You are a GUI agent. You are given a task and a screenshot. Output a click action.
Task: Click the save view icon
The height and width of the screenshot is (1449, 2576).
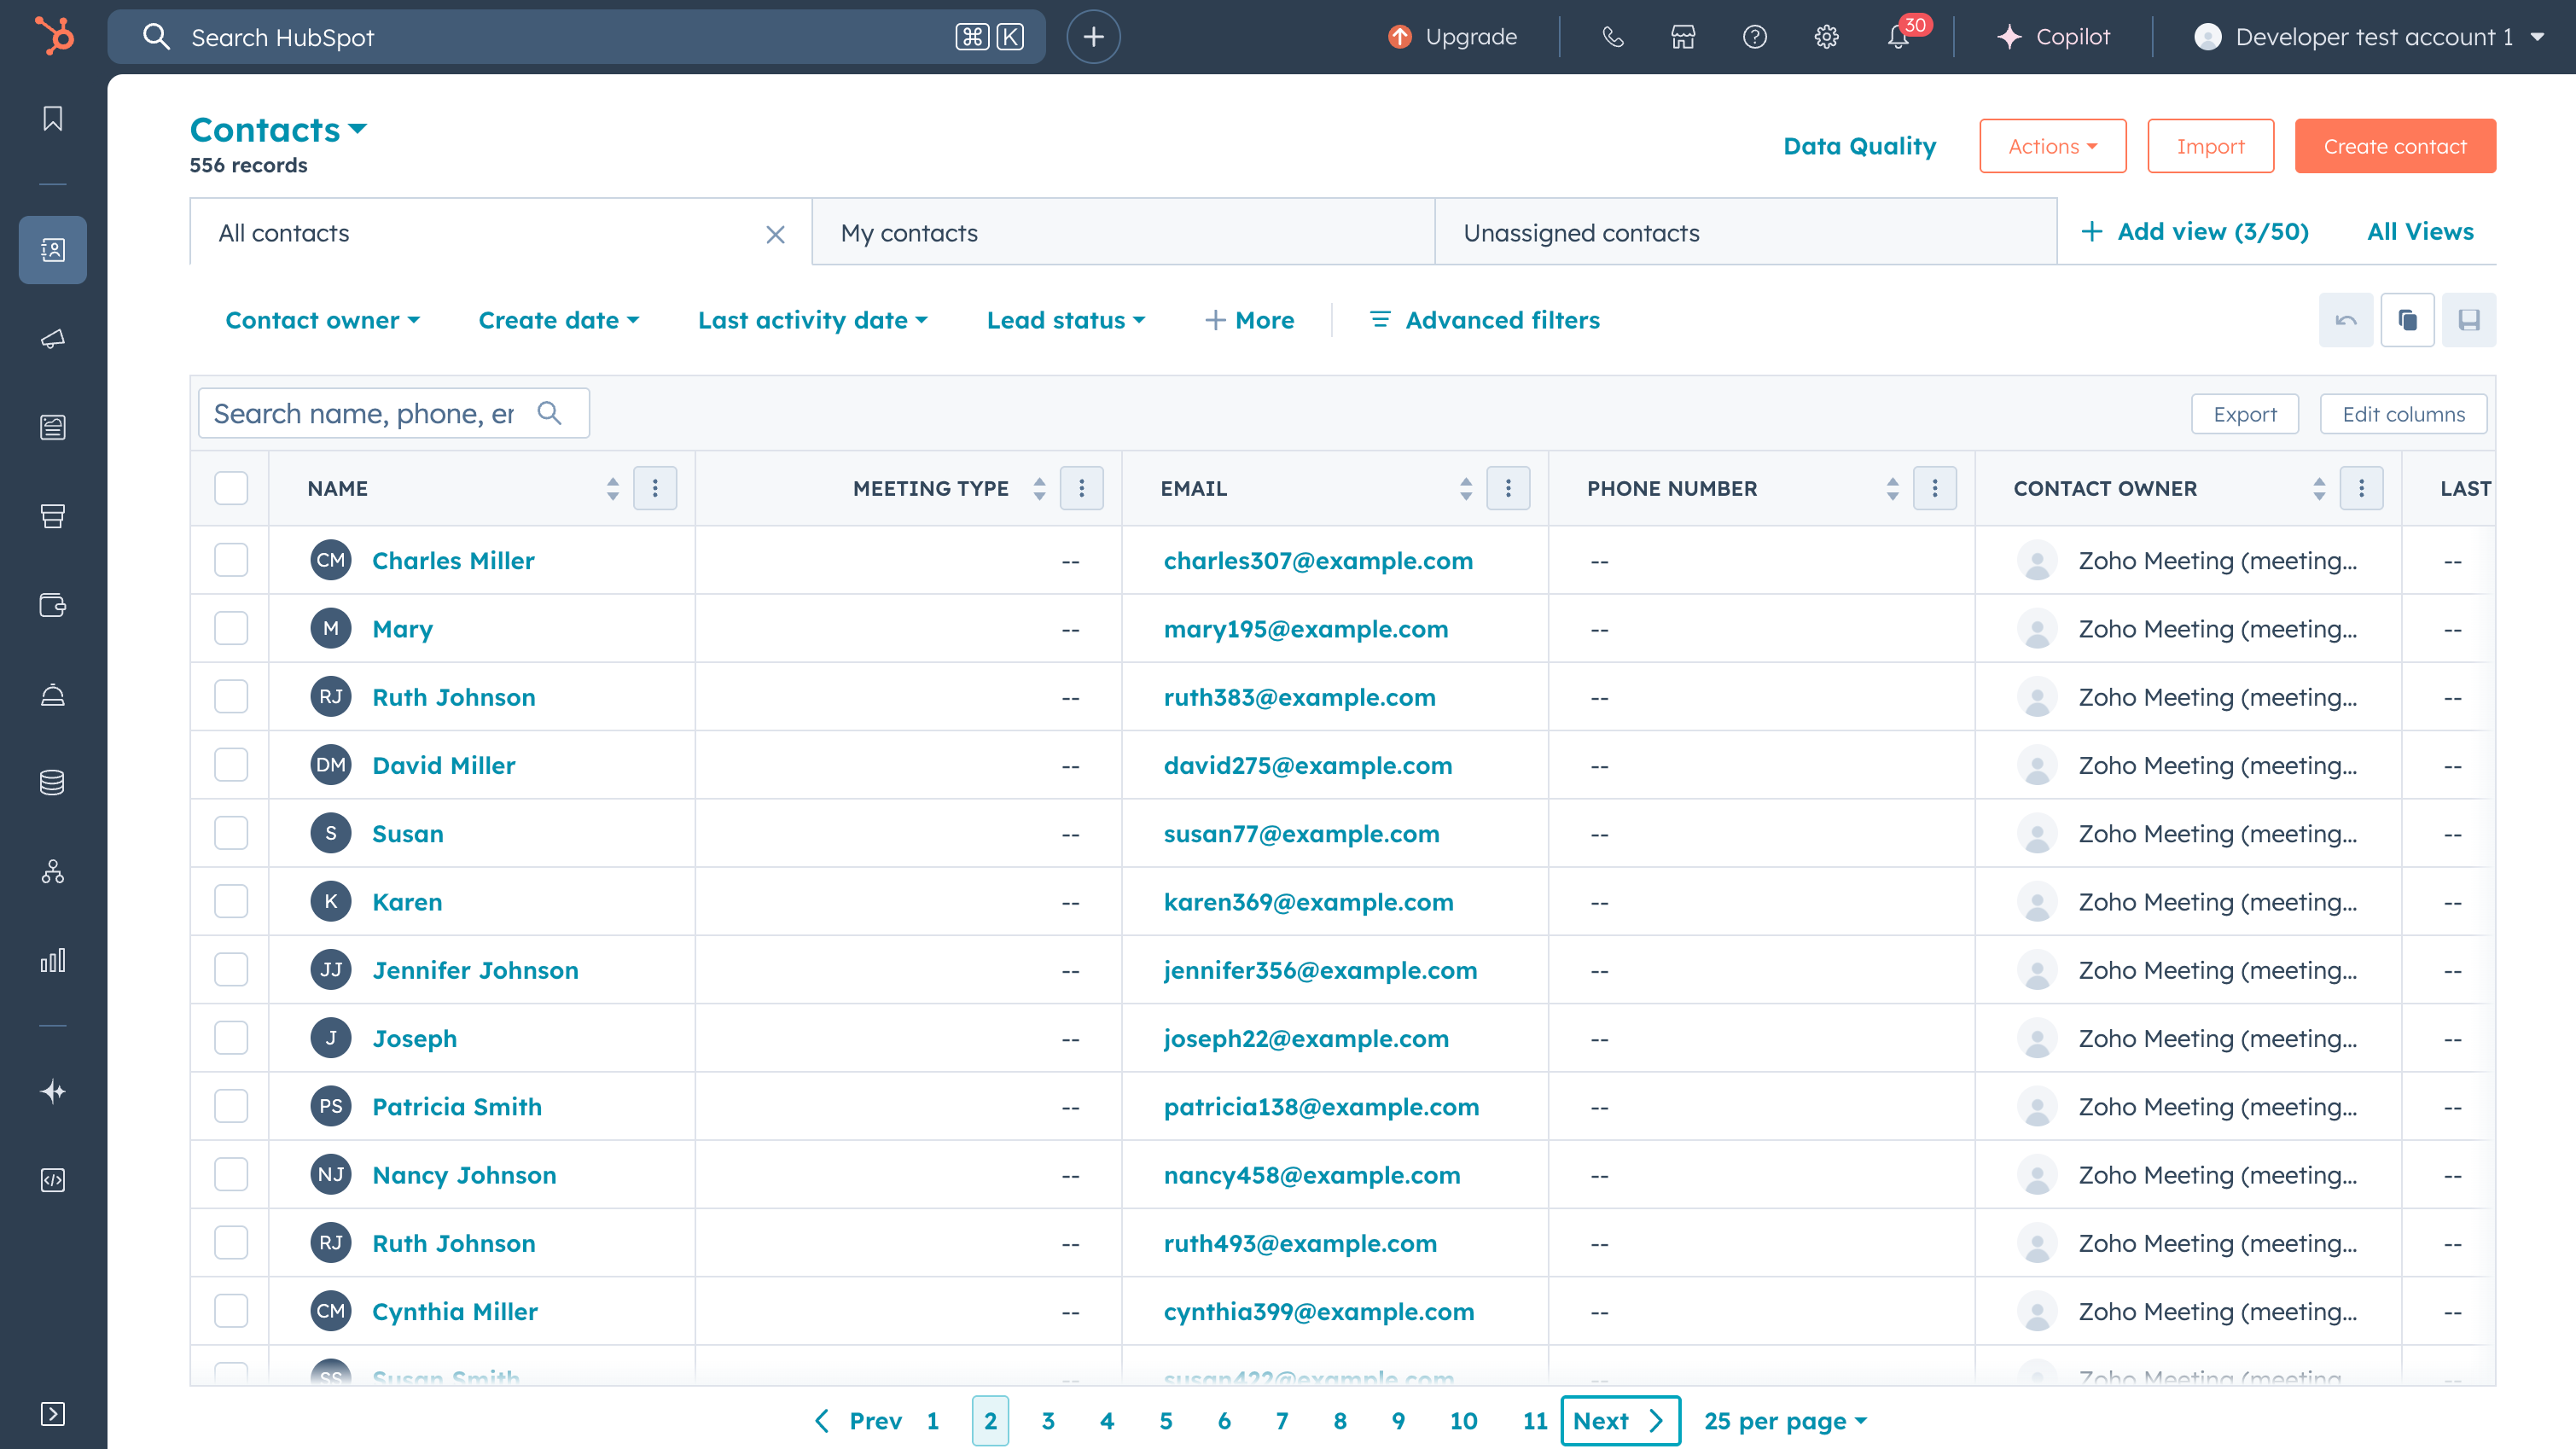pyautogui.click(x=2468, y=320)
